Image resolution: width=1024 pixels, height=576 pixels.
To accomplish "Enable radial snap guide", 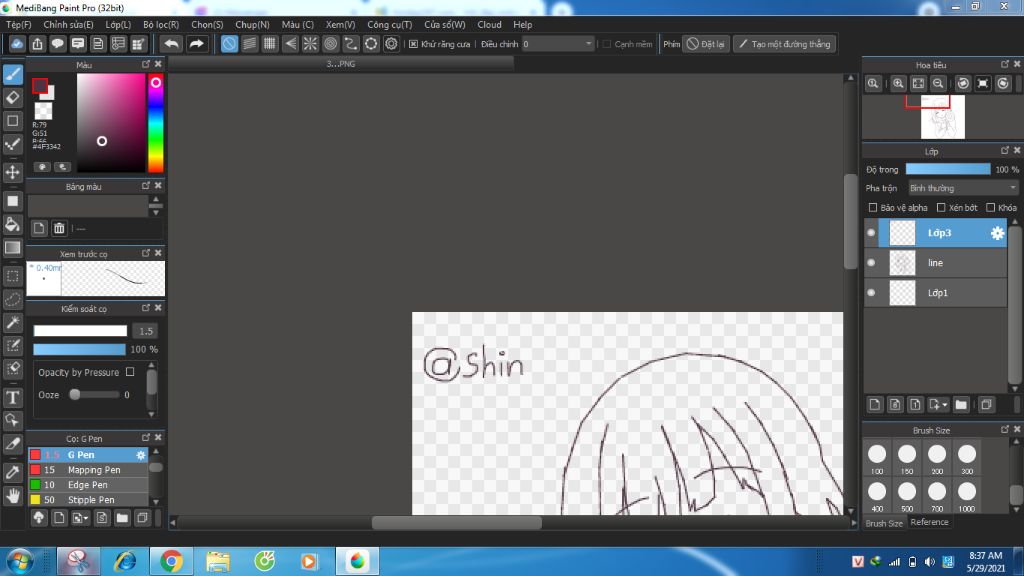I will coord(310,44).
